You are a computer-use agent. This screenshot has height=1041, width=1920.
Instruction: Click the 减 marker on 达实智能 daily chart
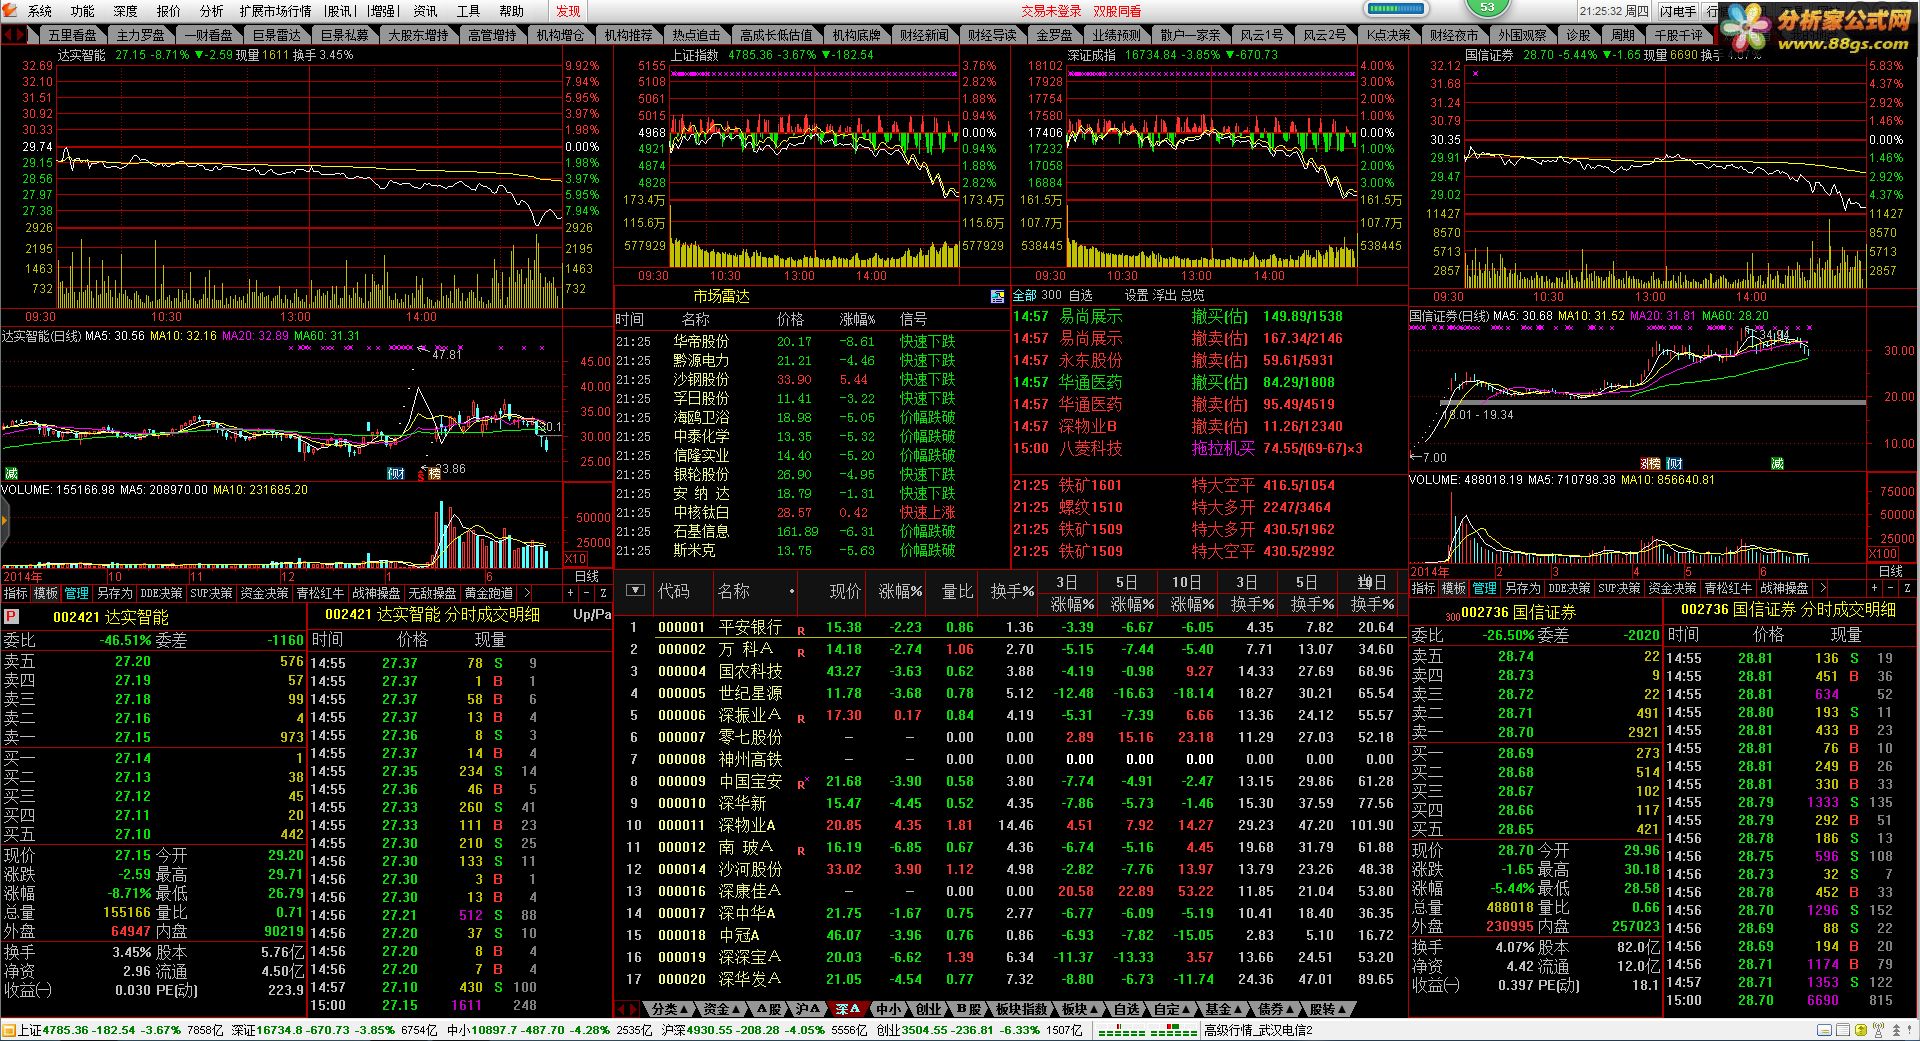click(12, 473)
